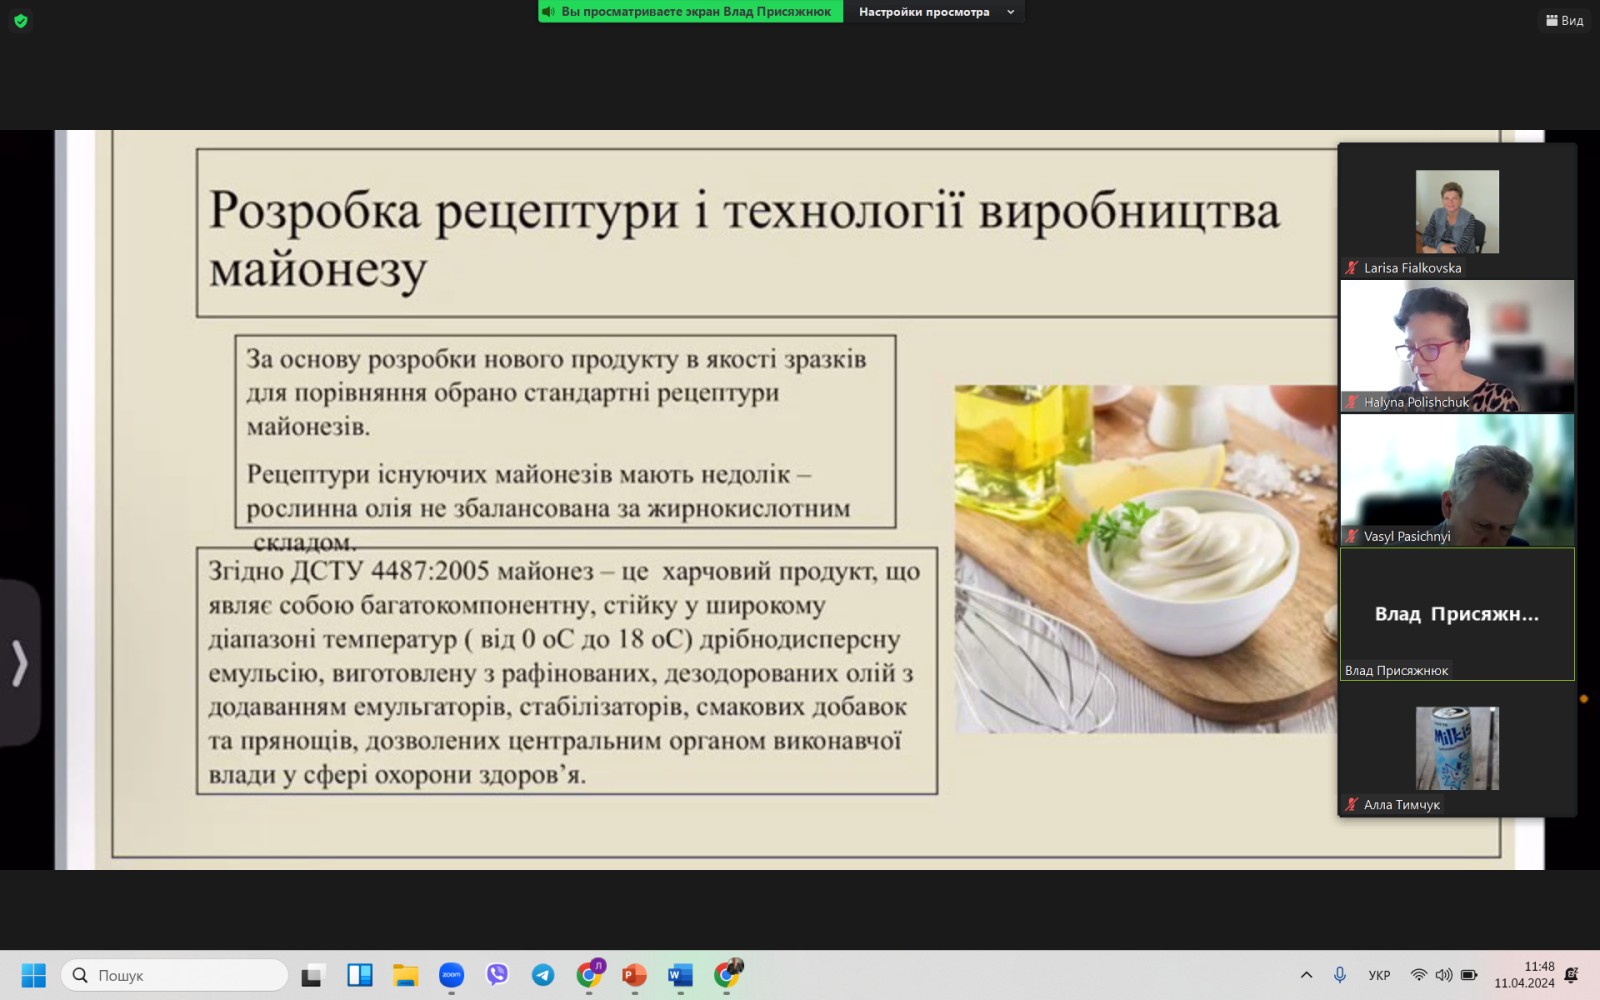The height and width of the screenshot is (1000, 1600).
Task: Open the Вид layout menu
Action: 1564,20
